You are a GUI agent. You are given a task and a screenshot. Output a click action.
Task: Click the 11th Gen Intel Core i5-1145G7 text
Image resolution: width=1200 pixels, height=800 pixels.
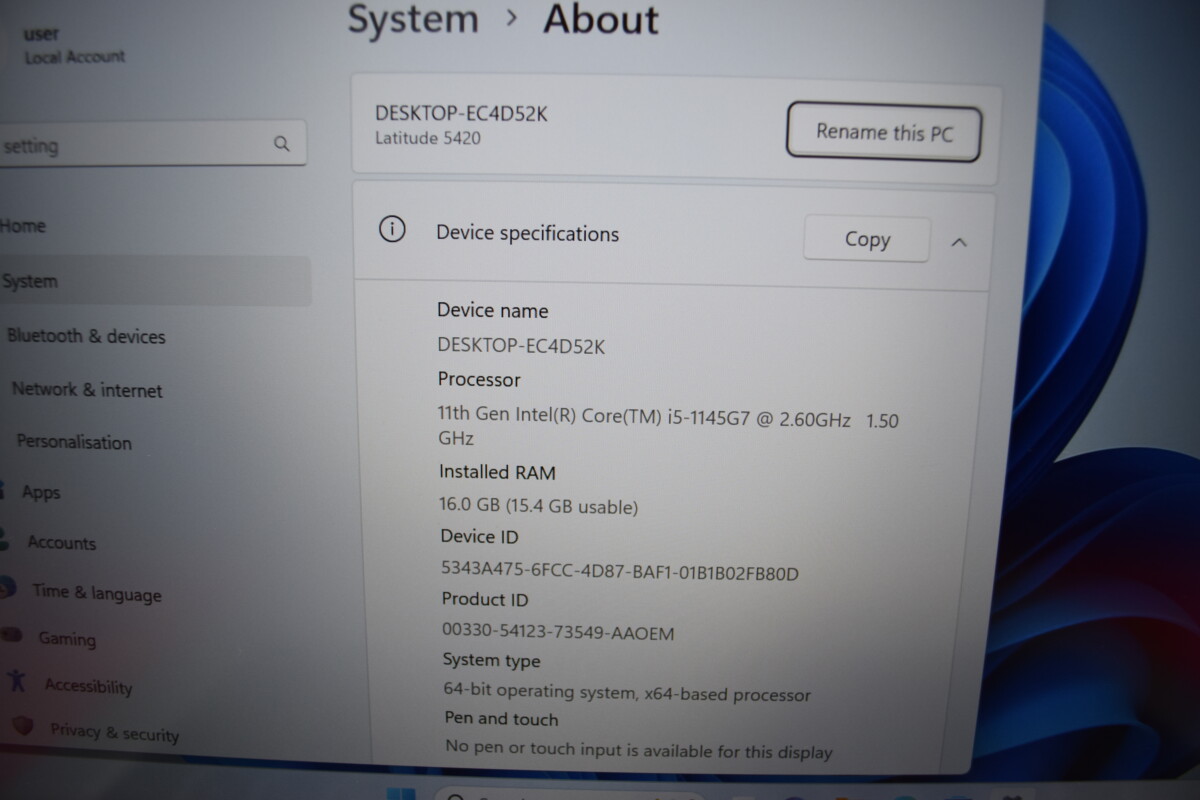668,429
